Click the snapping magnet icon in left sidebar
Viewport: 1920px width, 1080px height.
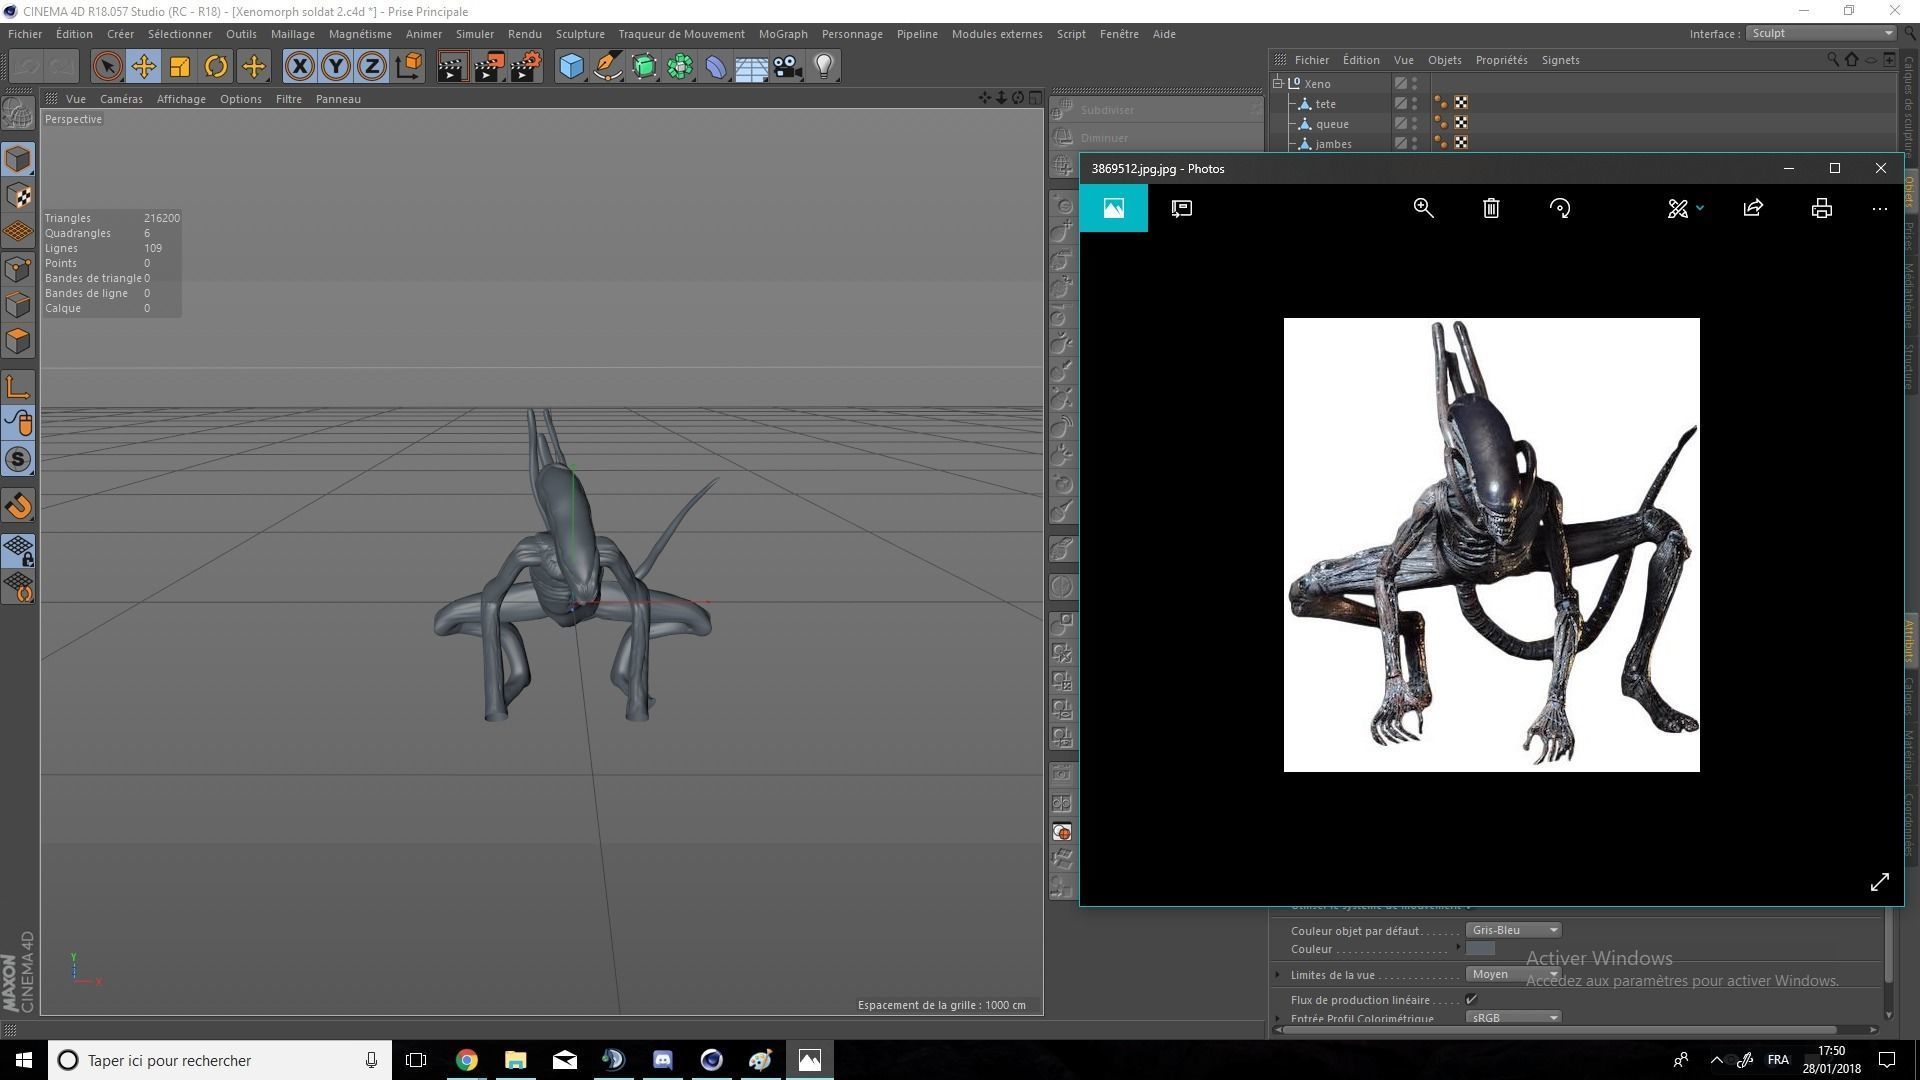tap(19, 506)
